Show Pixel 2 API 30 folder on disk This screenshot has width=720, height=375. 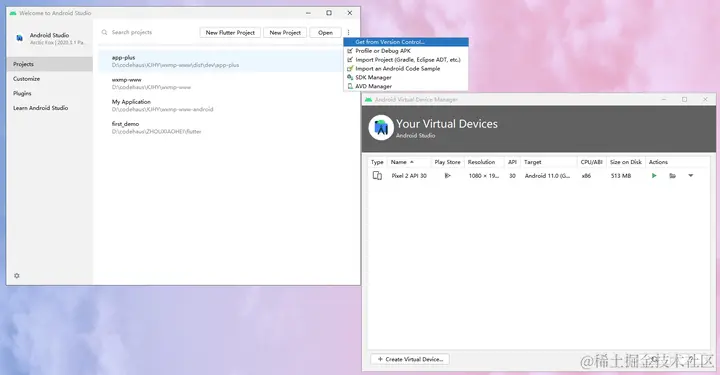tap(672, 176)
